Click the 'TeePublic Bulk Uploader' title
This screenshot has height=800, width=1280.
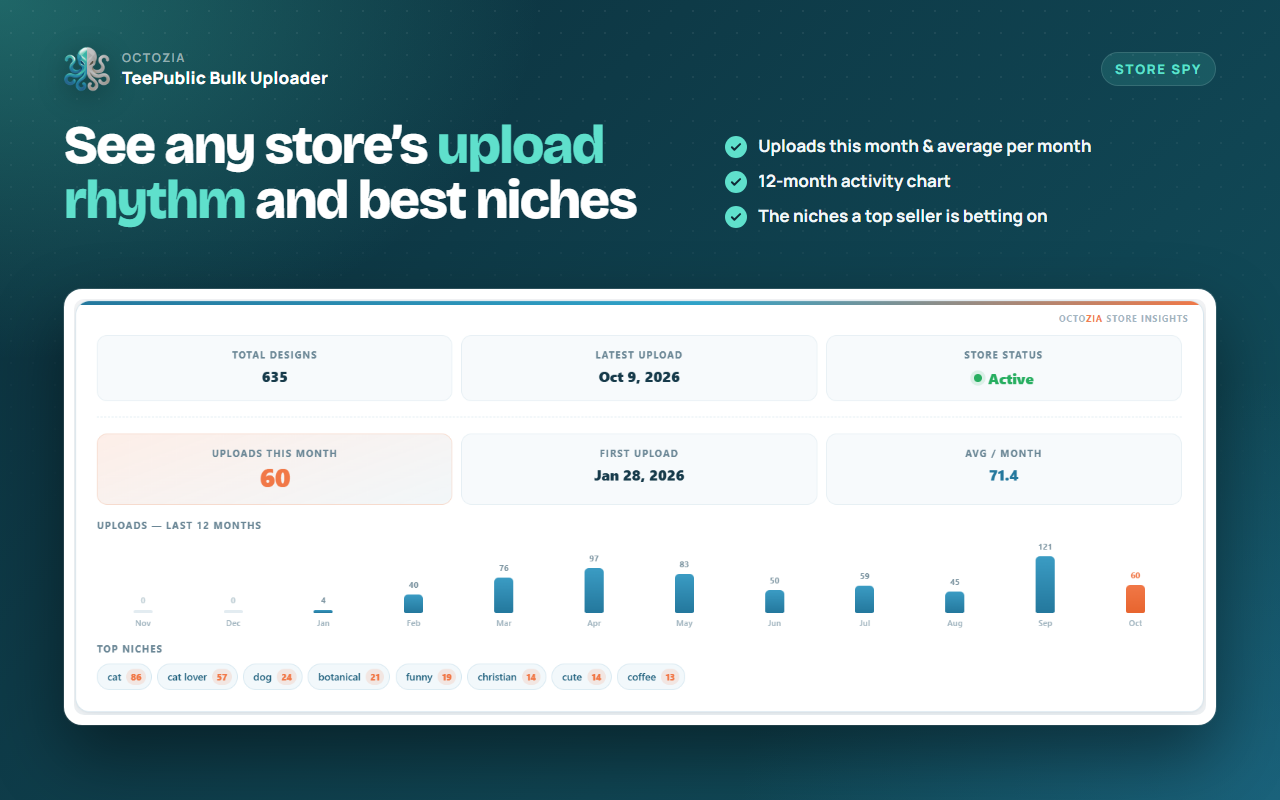pos(225,78)
